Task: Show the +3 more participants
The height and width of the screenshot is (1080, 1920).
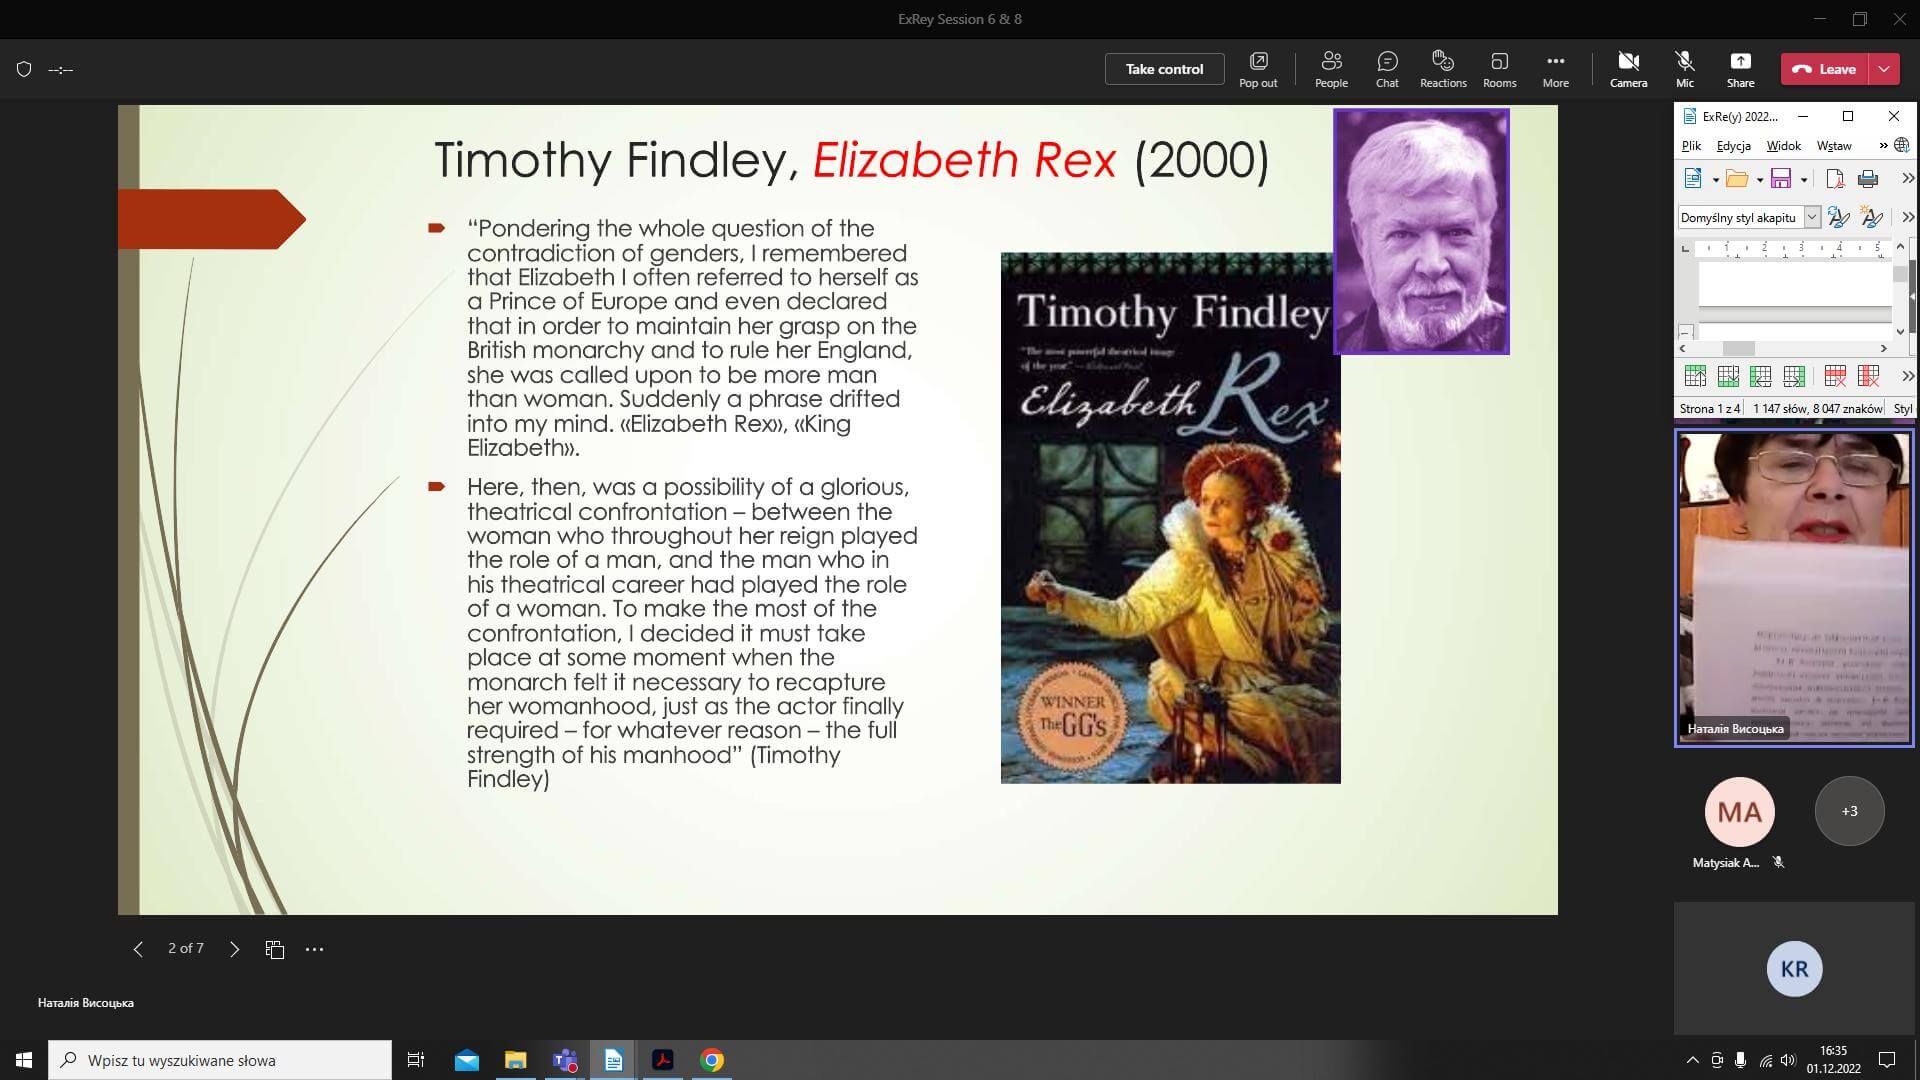Action: pos(1849,811)
